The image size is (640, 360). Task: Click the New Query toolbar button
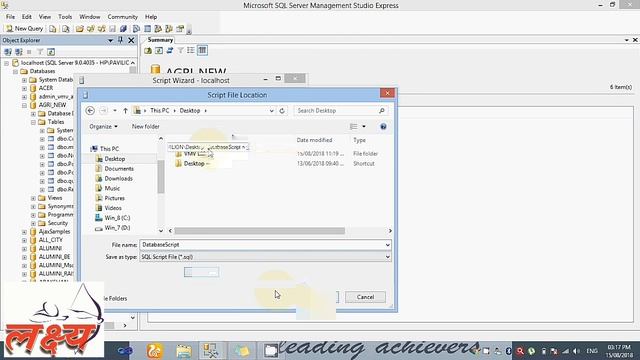pyautogui.click(x=24, y=29)
